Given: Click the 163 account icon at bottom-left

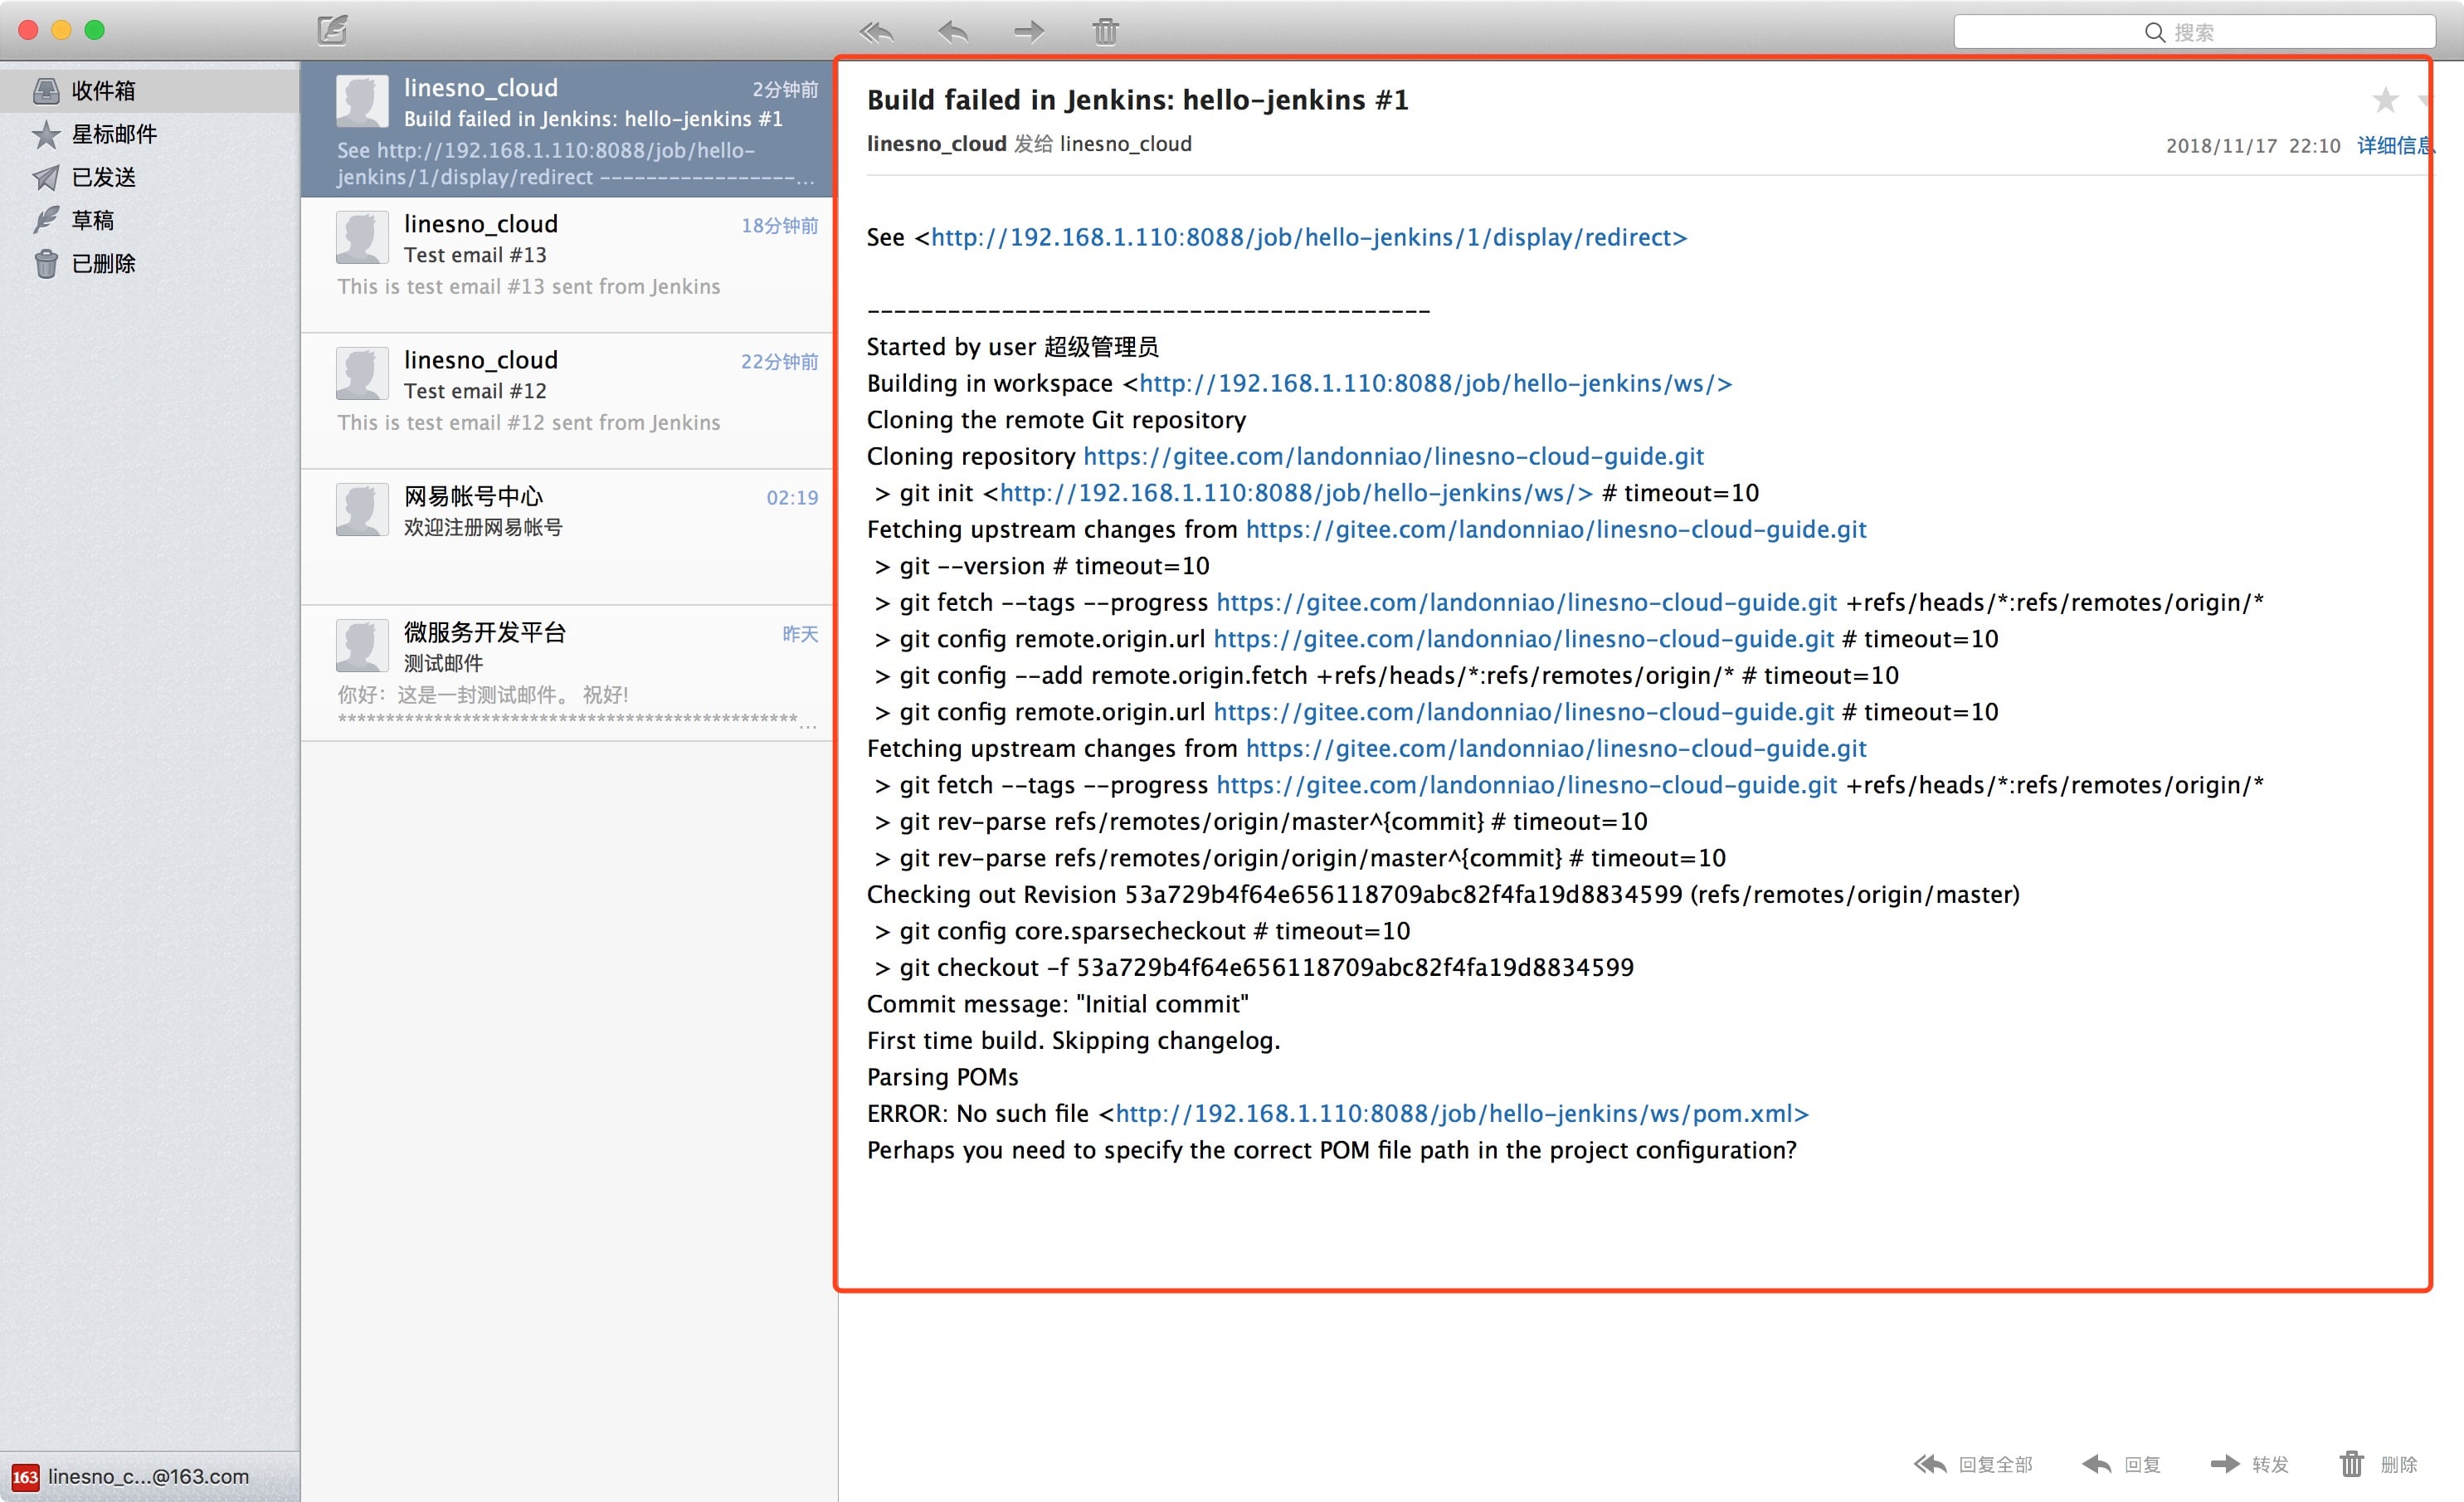Looking at the screenshot, I should (x=25, y=1477).
